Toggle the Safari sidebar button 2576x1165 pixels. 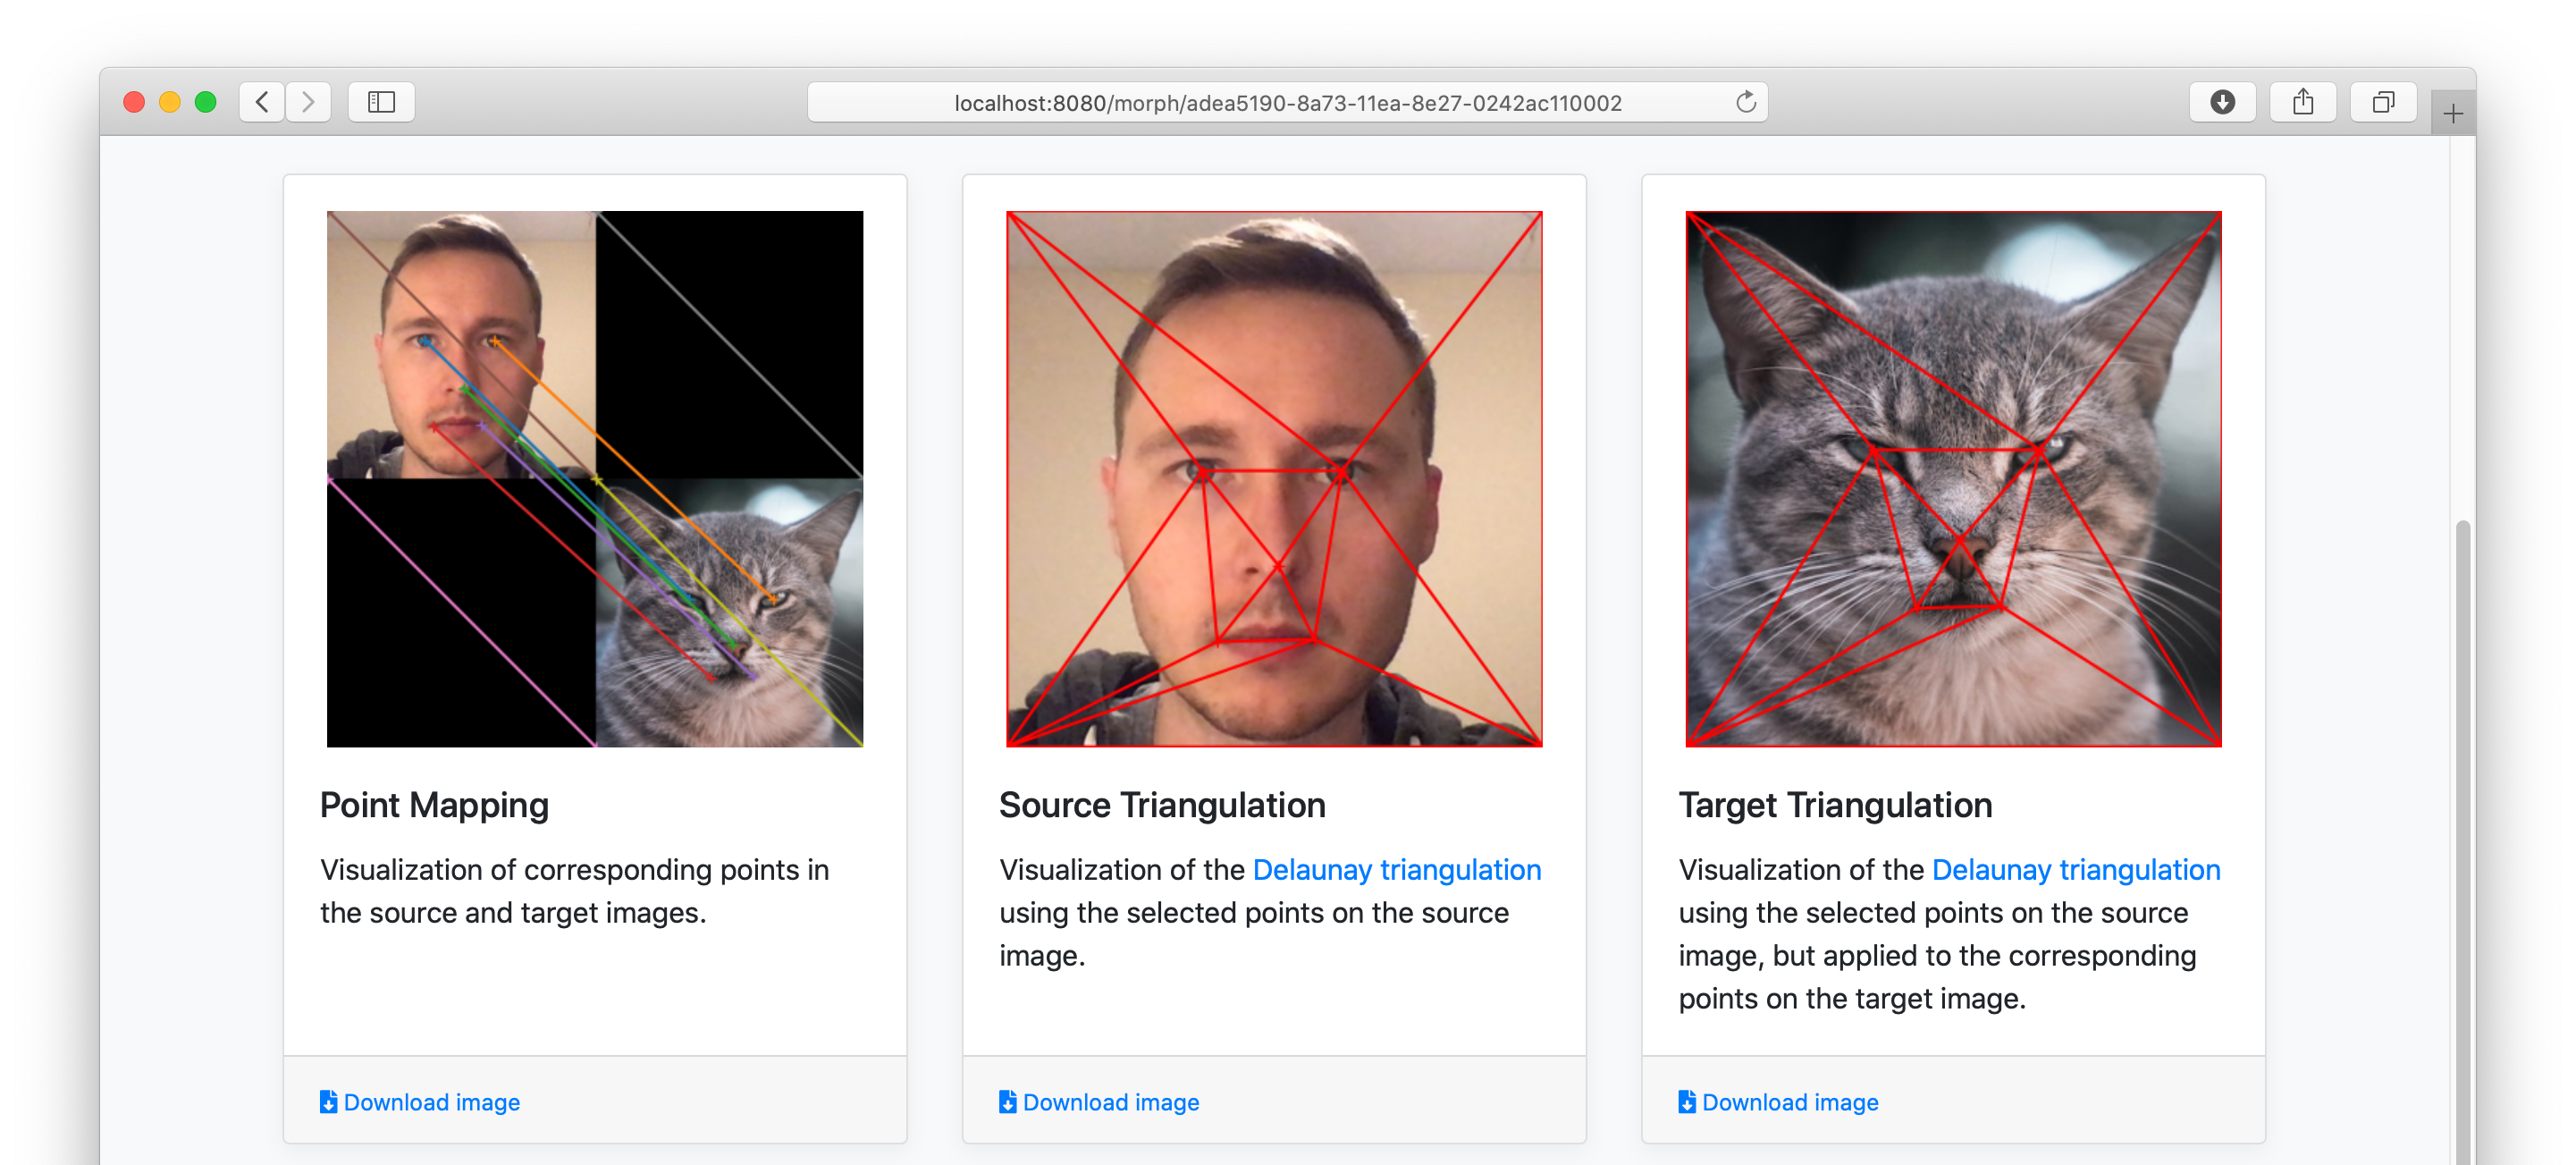tap(381, 102)
